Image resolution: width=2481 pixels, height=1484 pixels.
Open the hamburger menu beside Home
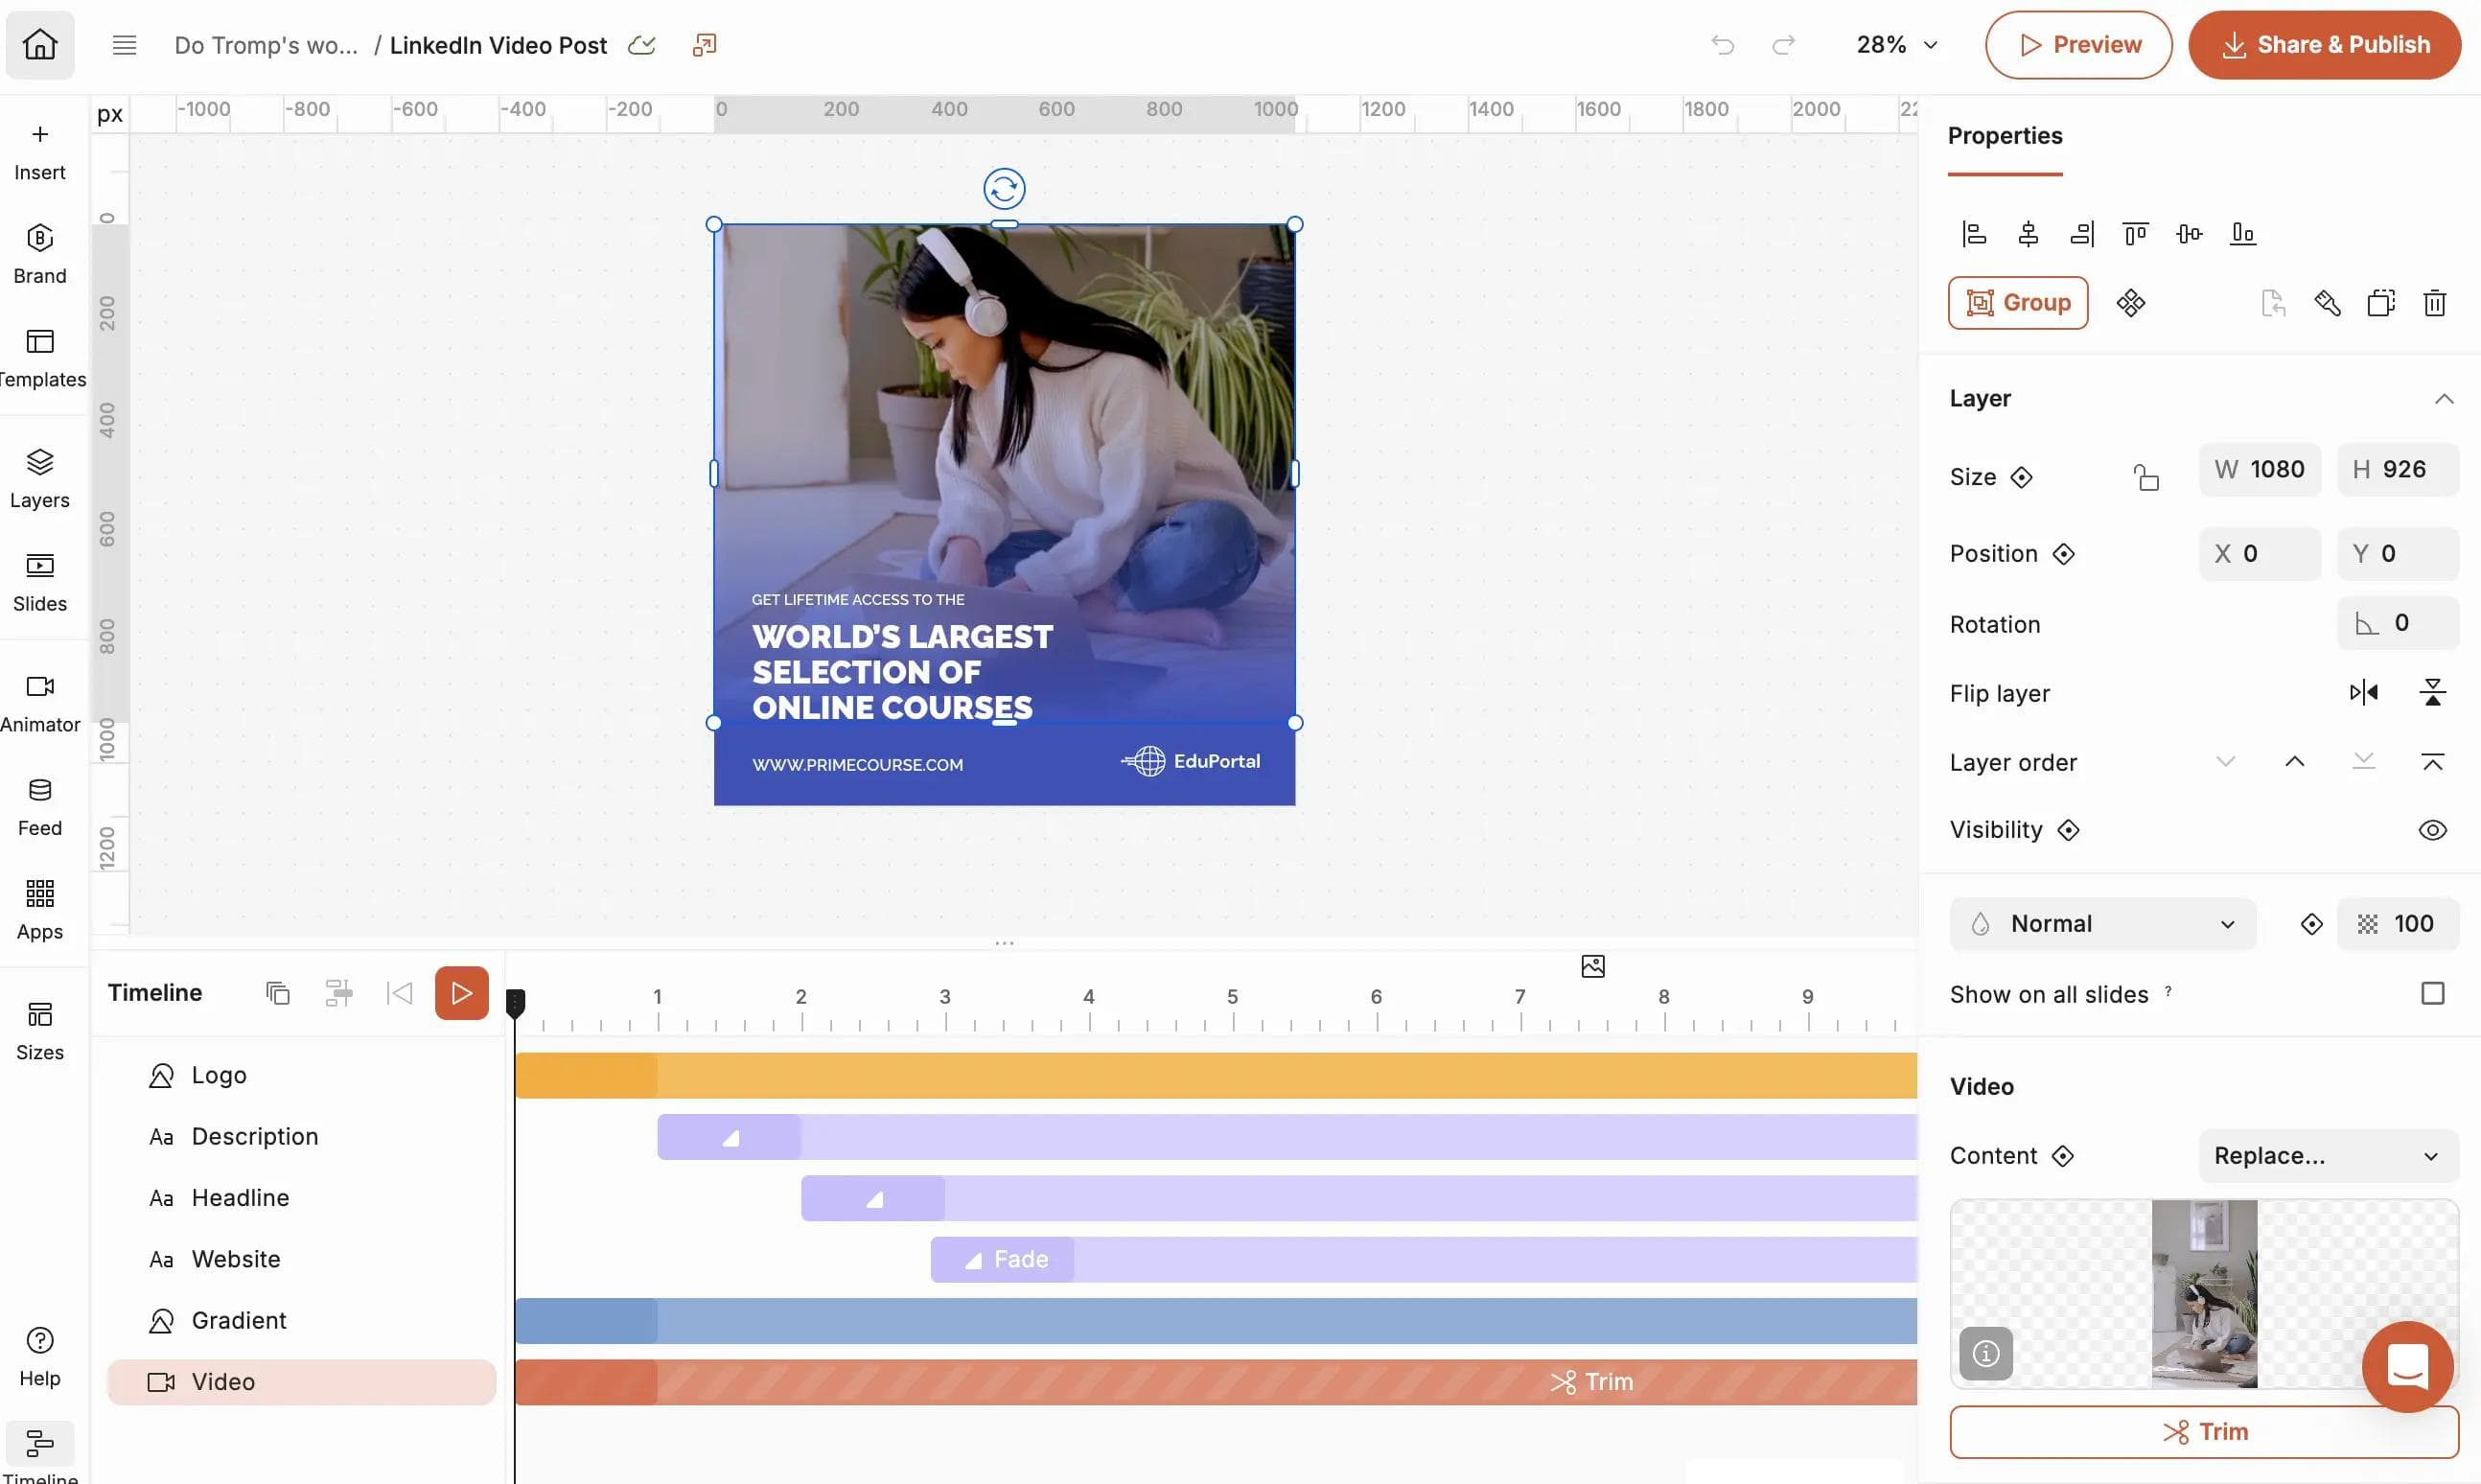[124, 44]
